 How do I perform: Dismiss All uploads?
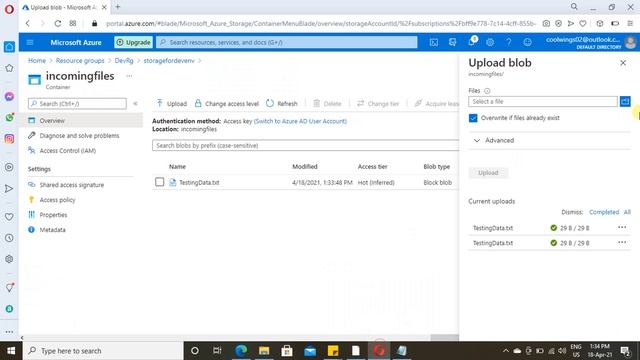[x=627, y=212]
